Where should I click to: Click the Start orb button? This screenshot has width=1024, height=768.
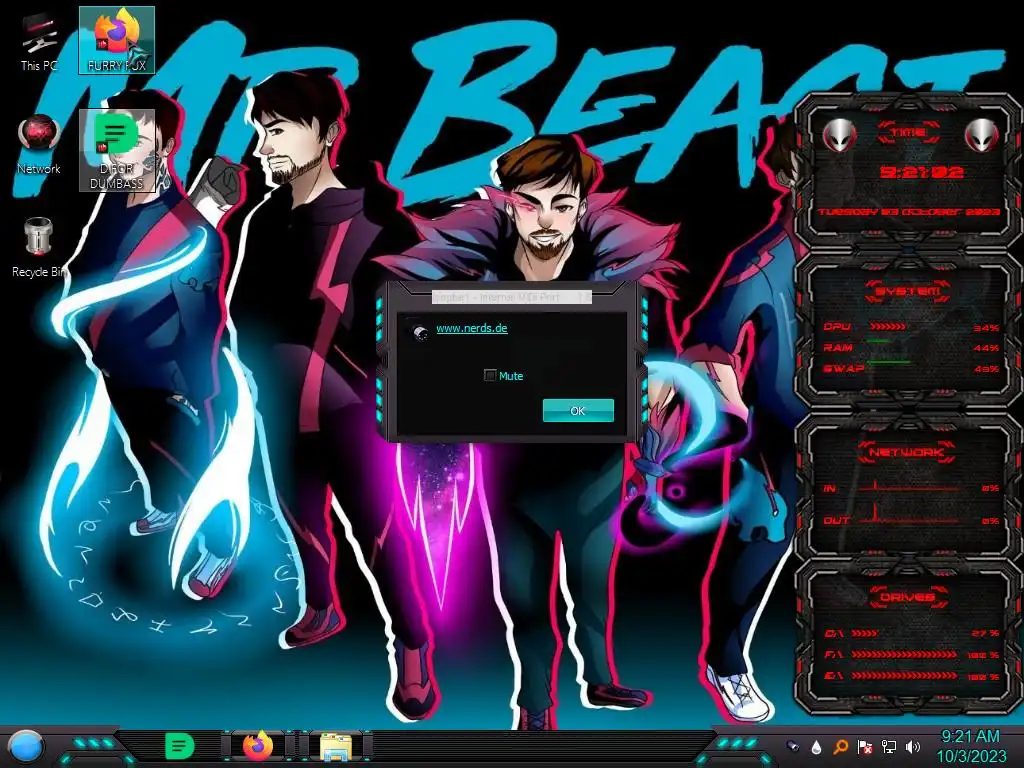[x=25, y=746]
